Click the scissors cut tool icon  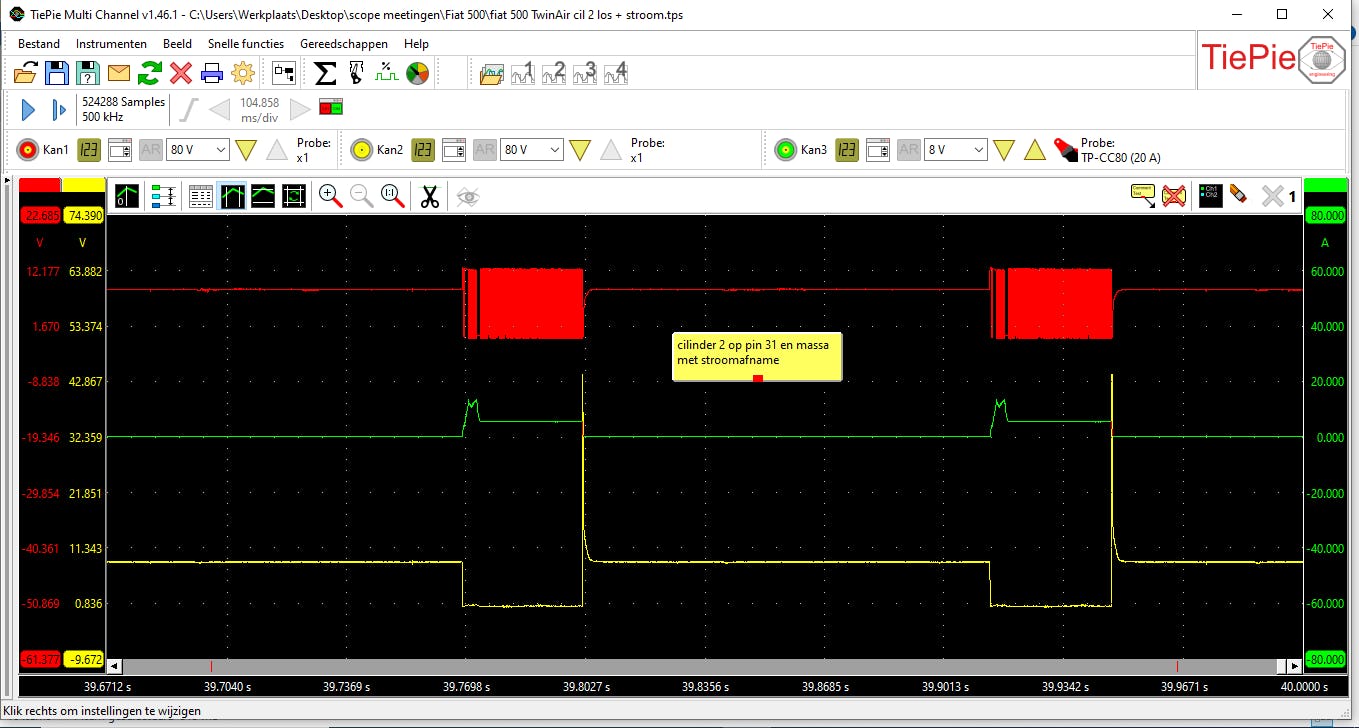pyautogui.click(x=430, y=197)
